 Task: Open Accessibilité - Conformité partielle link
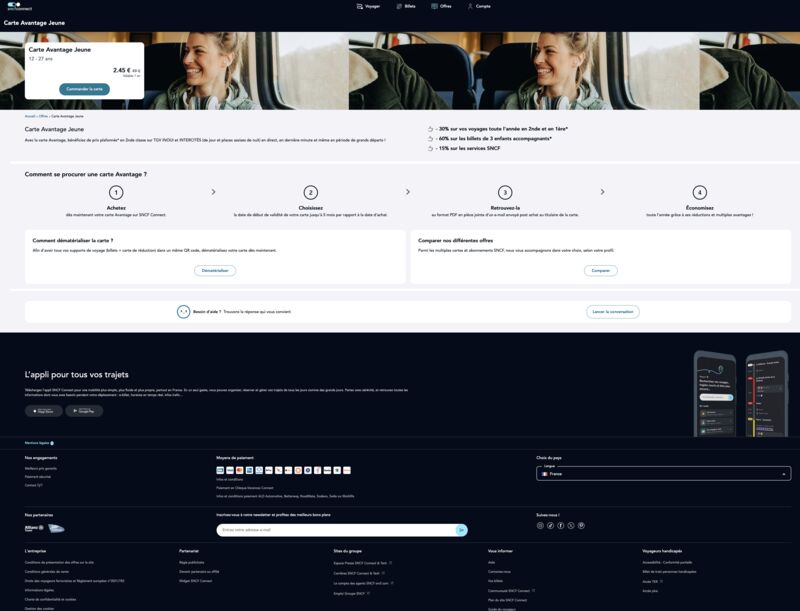point(667,563)
